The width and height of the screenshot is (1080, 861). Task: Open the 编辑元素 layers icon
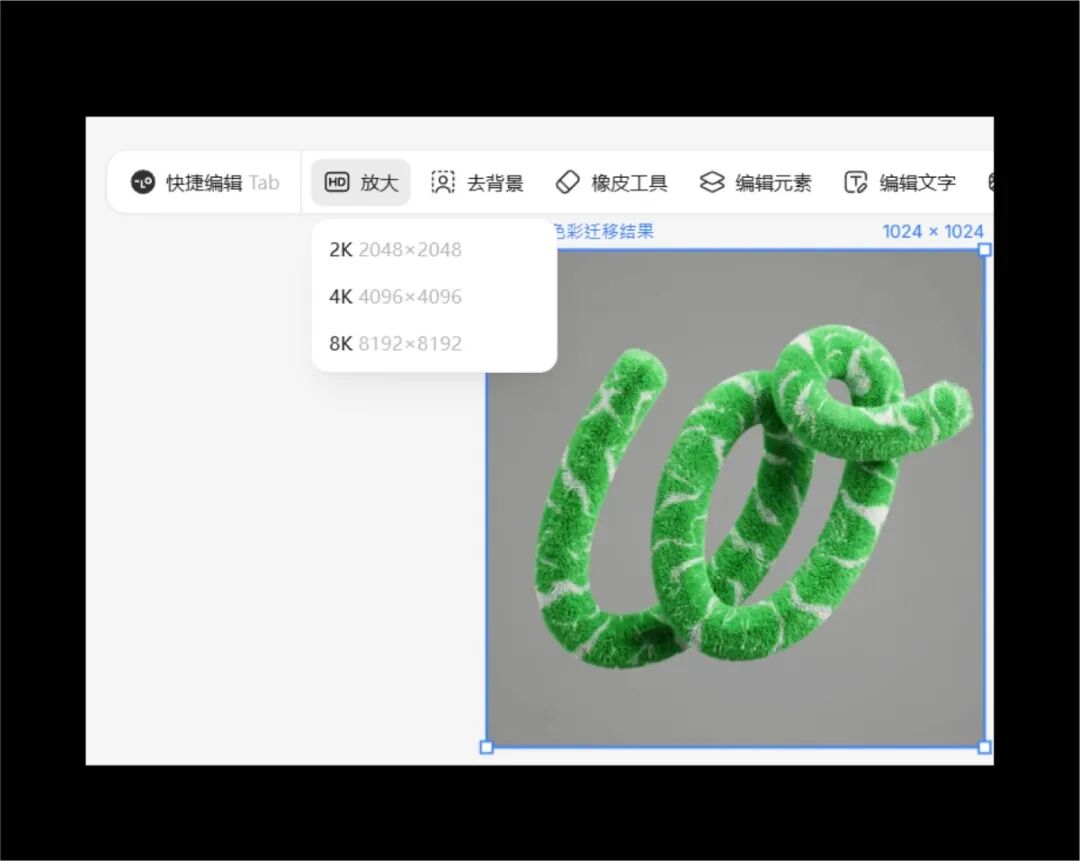tap(711, 182)
